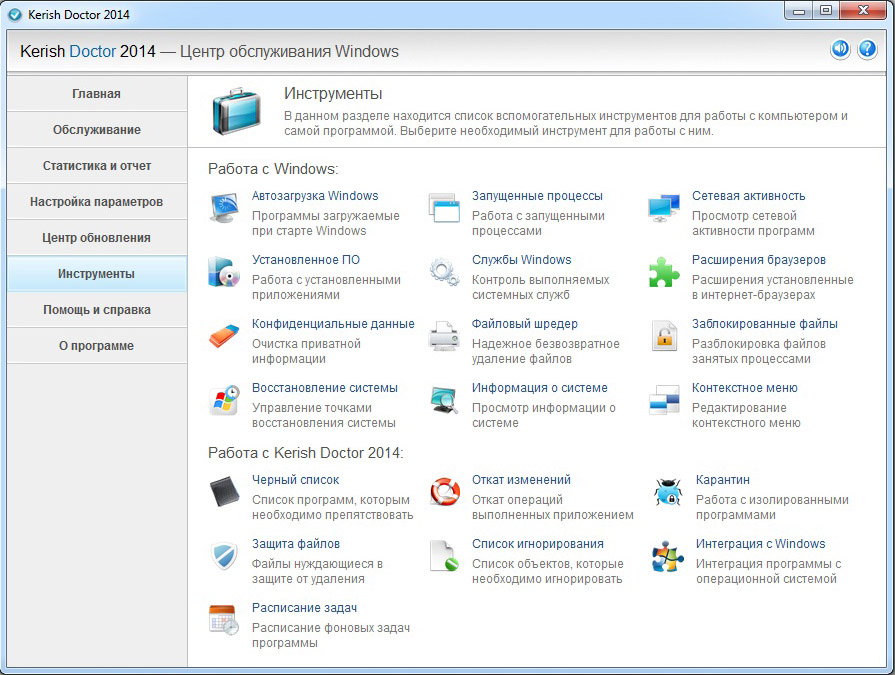
Task: Click the Автозагрузка Windows monitor icon
Action: 224,208
